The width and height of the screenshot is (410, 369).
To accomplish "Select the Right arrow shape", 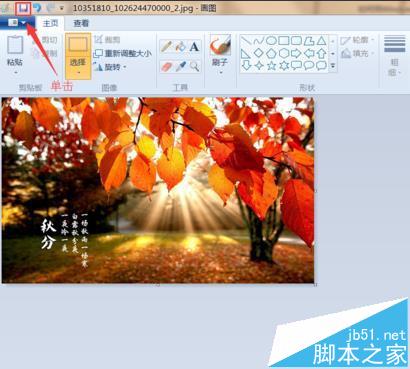I will click(296, 53).
